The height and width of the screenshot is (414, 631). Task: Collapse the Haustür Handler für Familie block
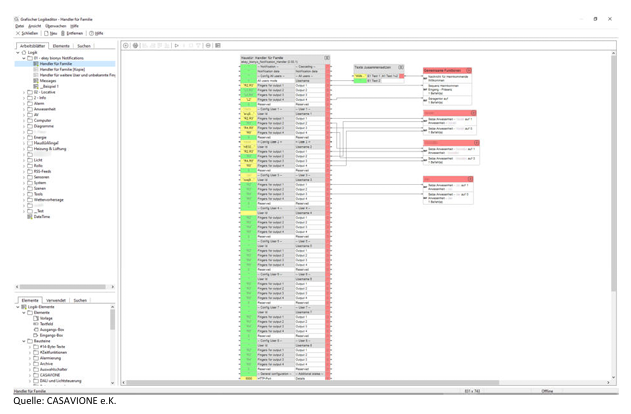[327, 58]
